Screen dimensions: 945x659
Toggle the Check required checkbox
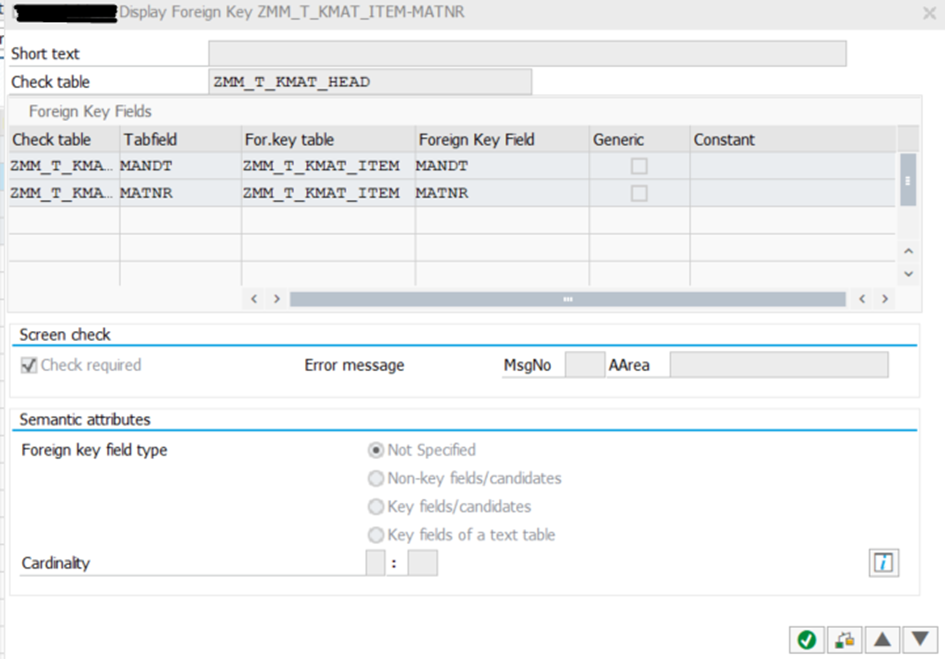tap(29, 365)
